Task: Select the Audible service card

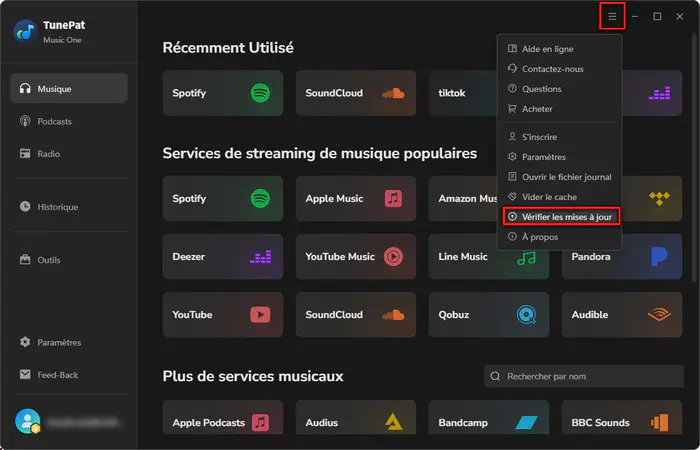Action: [622, 315]
